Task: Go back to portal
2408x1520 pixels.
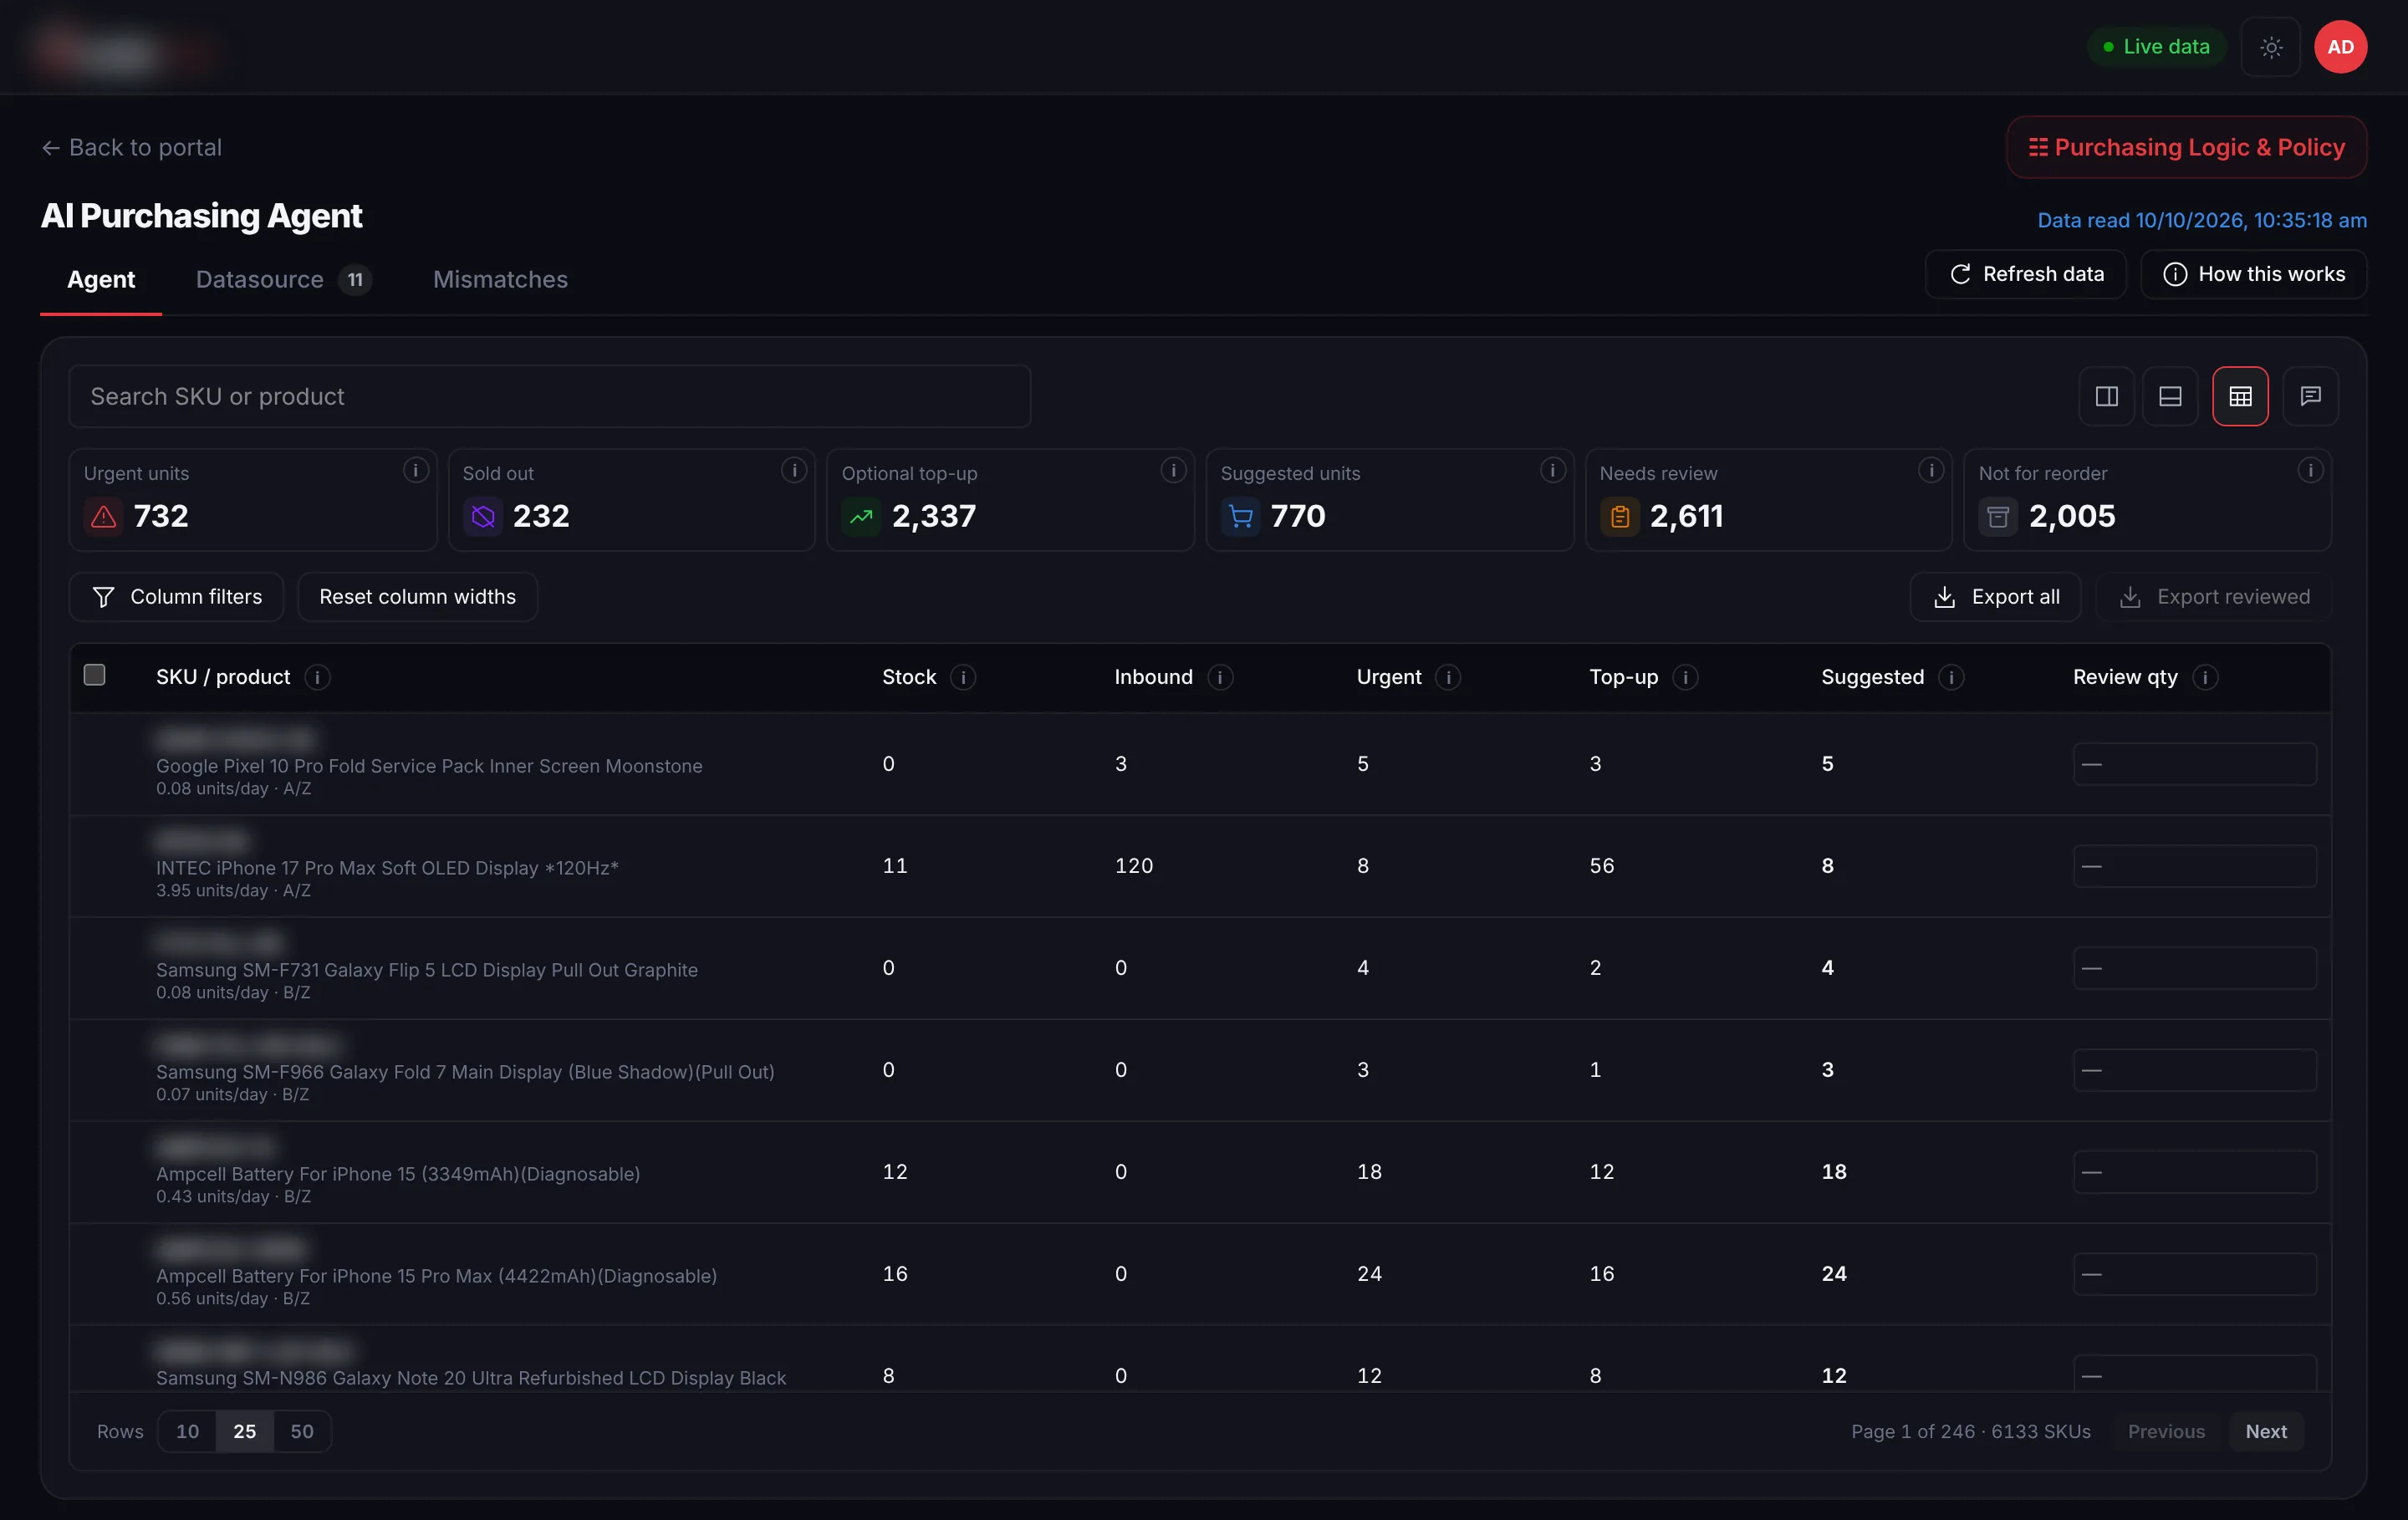Action: coord(132,148)
